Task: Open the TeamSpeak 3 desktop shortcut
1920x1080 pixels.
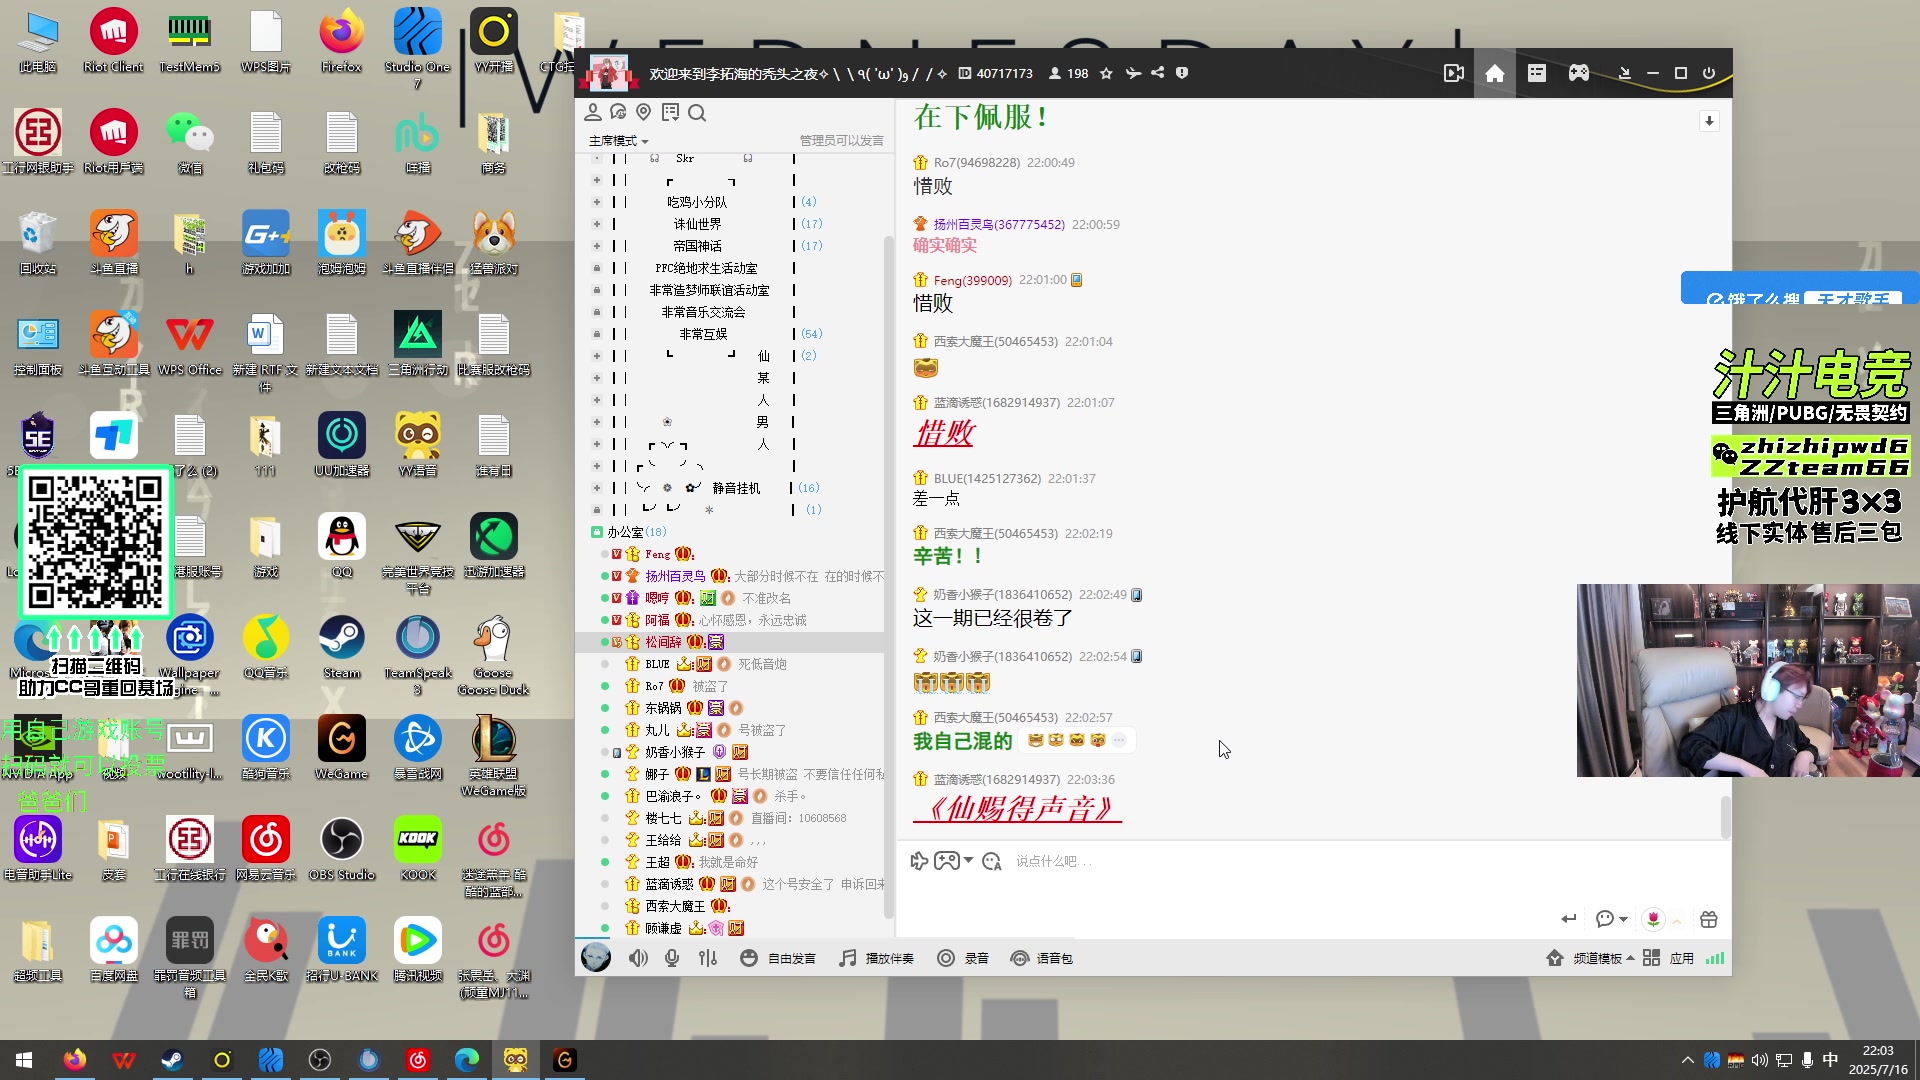Action: coord(418,655)
